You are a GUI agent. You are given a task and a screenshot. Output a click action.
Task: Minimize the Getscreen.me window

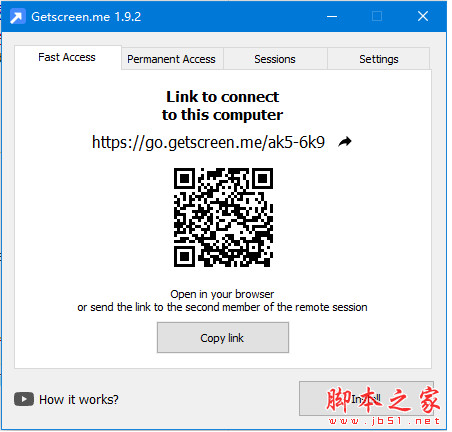(x=332, y=16)
